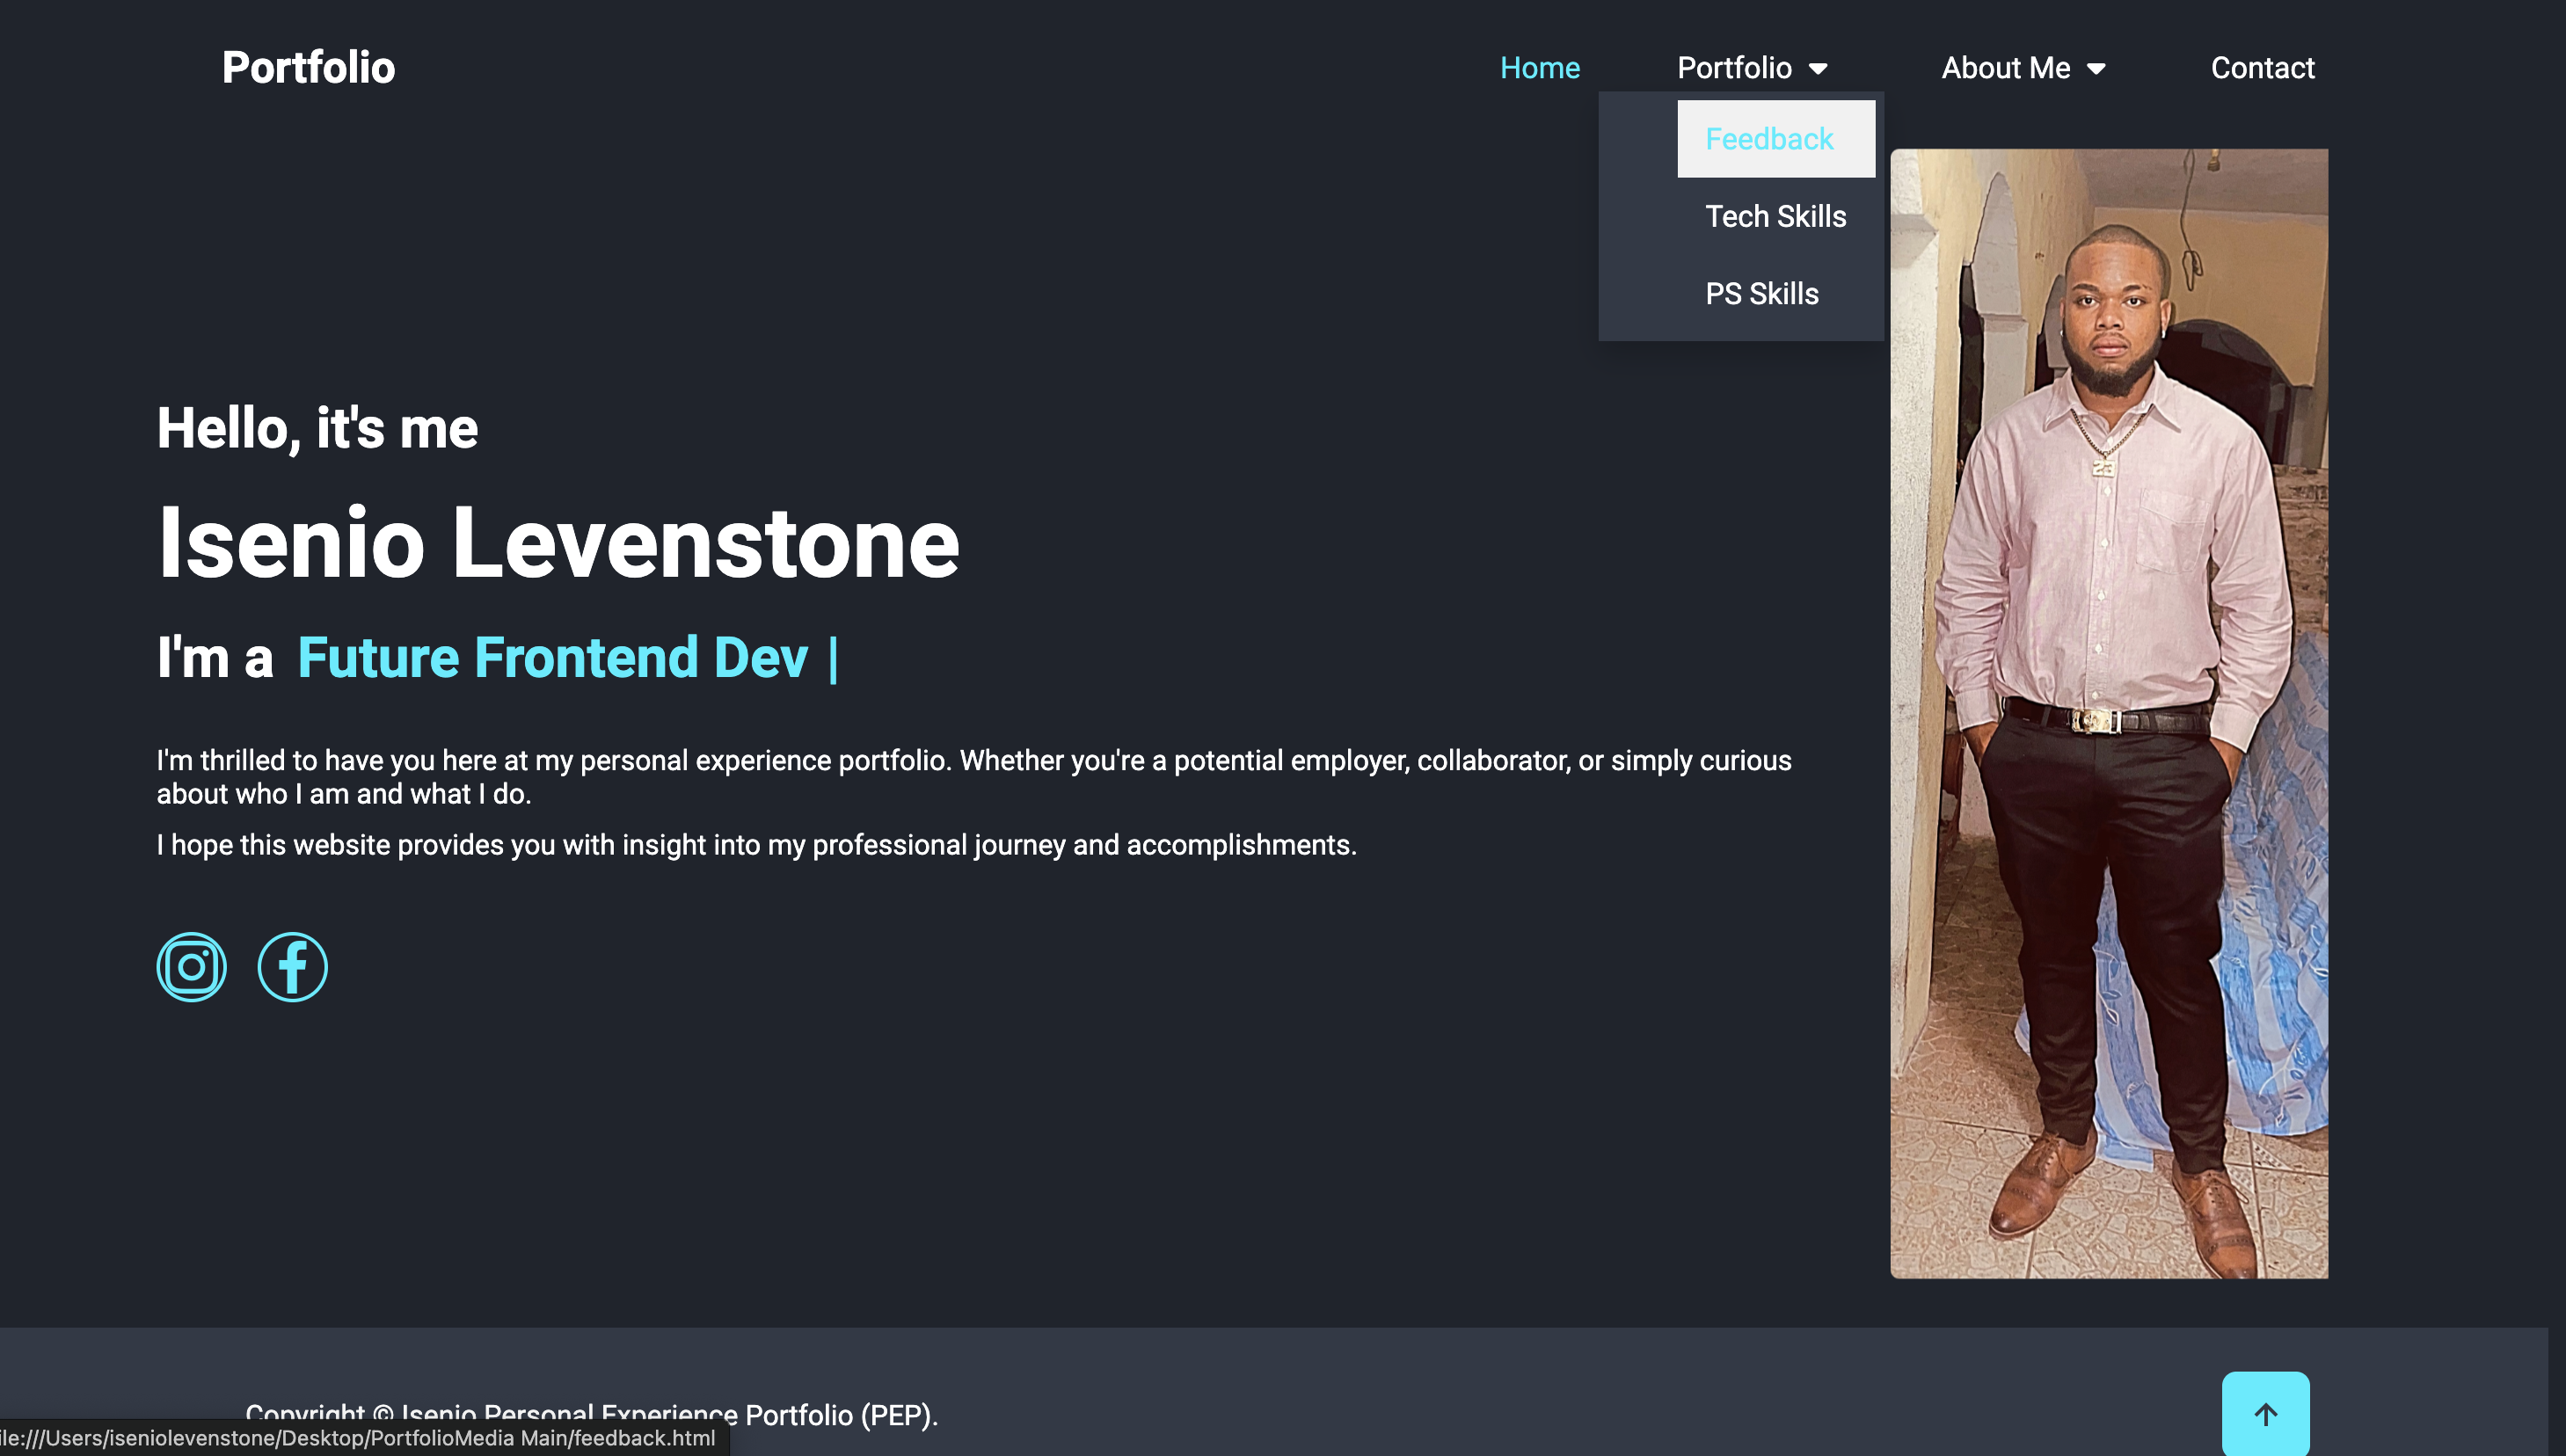Click the caret beside About Me

click(x=2096, y=69)
